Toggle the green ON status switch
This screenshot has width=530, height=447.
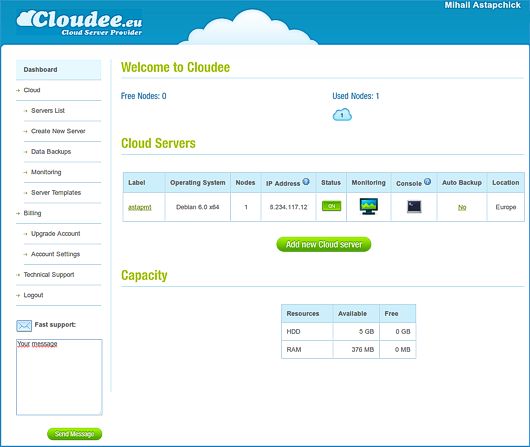tap(332, 206)
